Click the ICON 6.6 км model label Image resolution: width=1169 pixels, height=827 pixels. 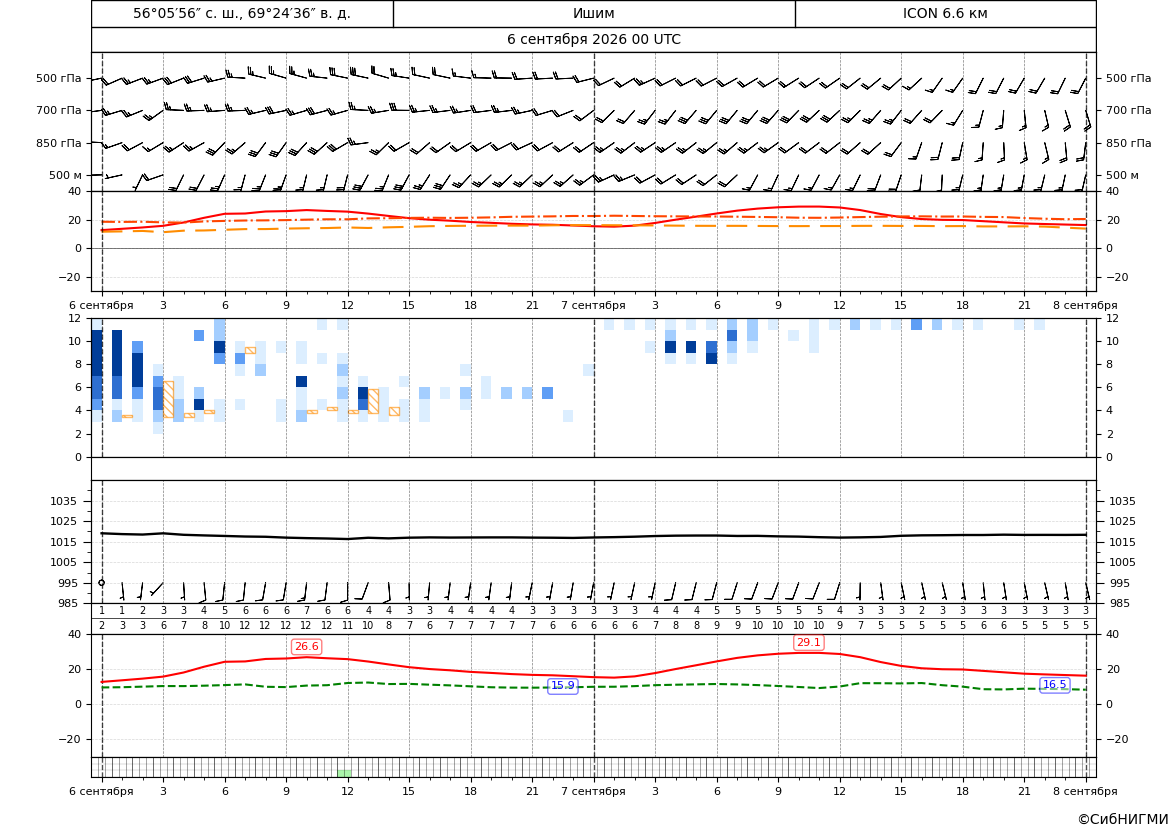(x=945, y=13)
